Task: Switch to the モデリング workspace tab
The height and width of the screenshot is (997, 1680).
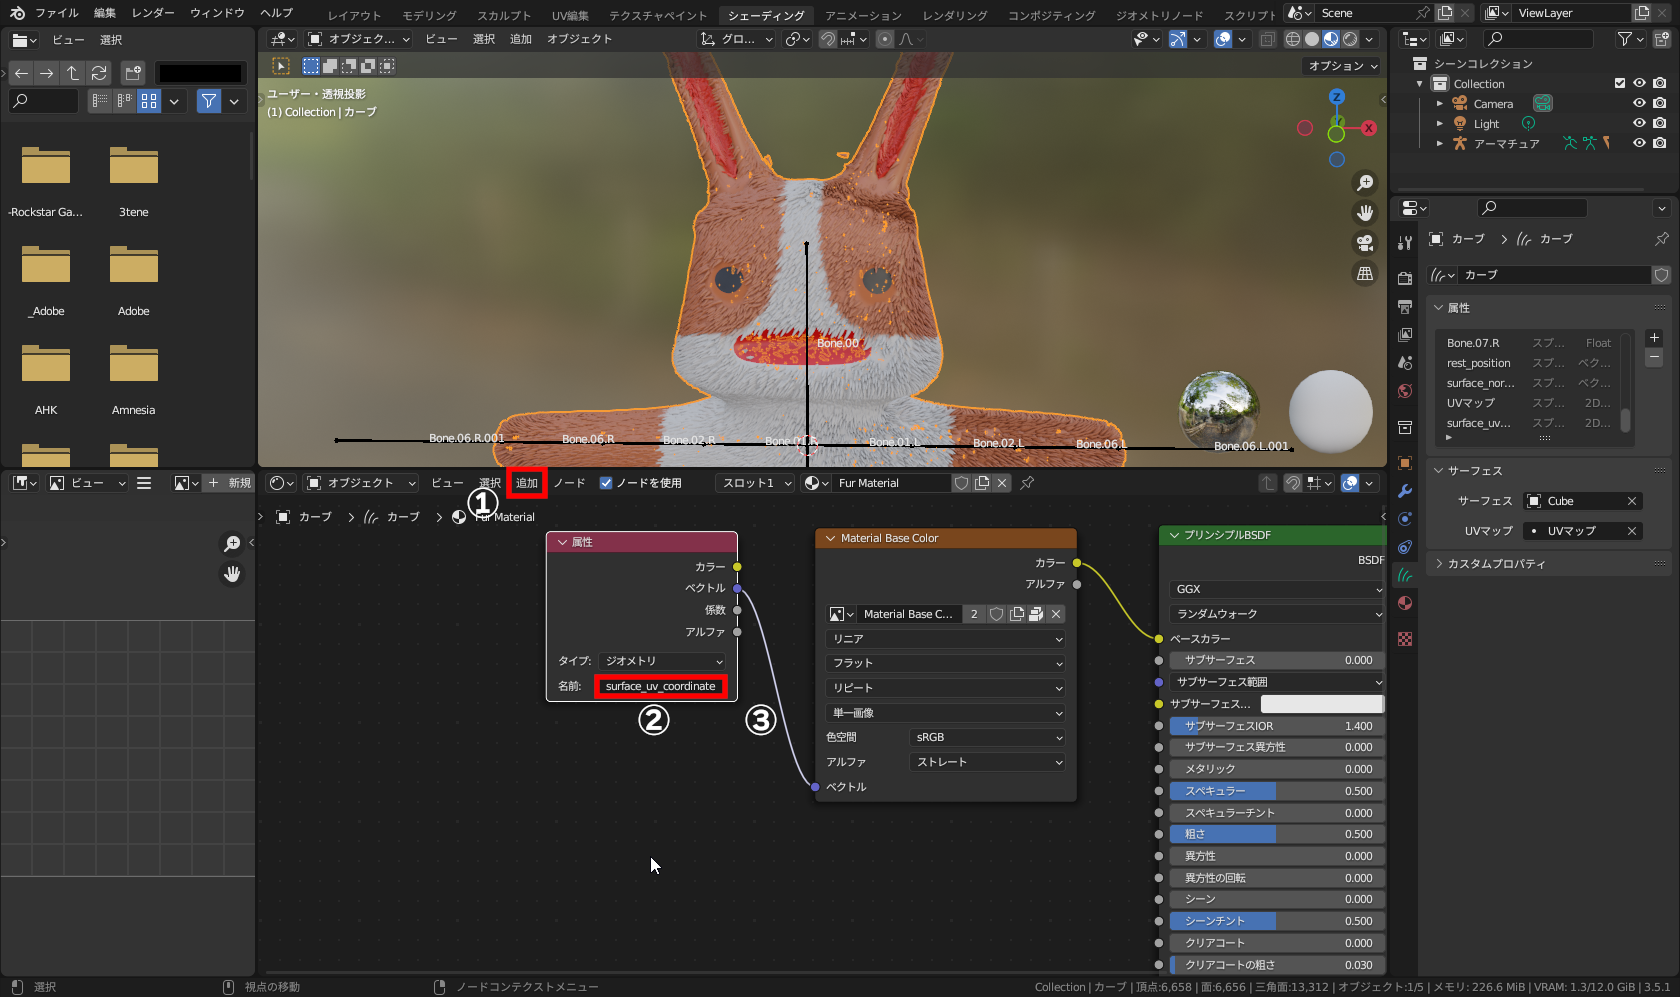Action: coord(429,15)
